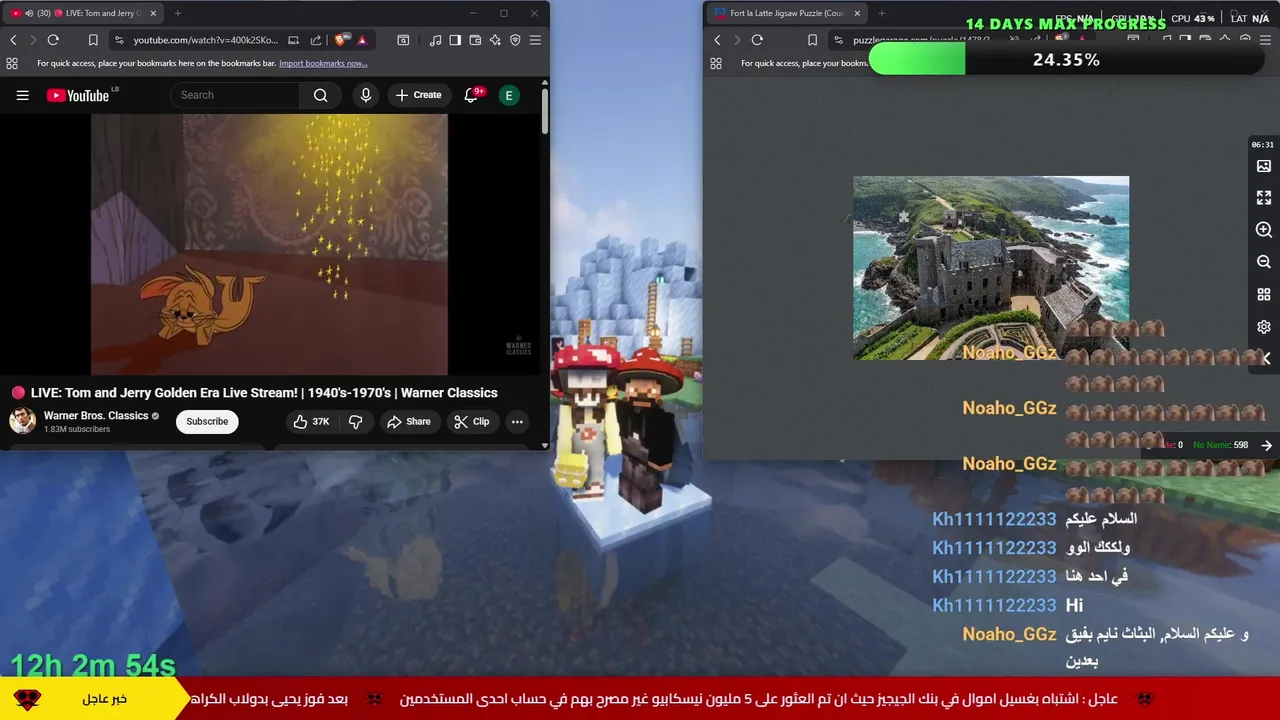Open site settings icon beside youtube.com URL

pyautogui.click(x=119, y=40)
